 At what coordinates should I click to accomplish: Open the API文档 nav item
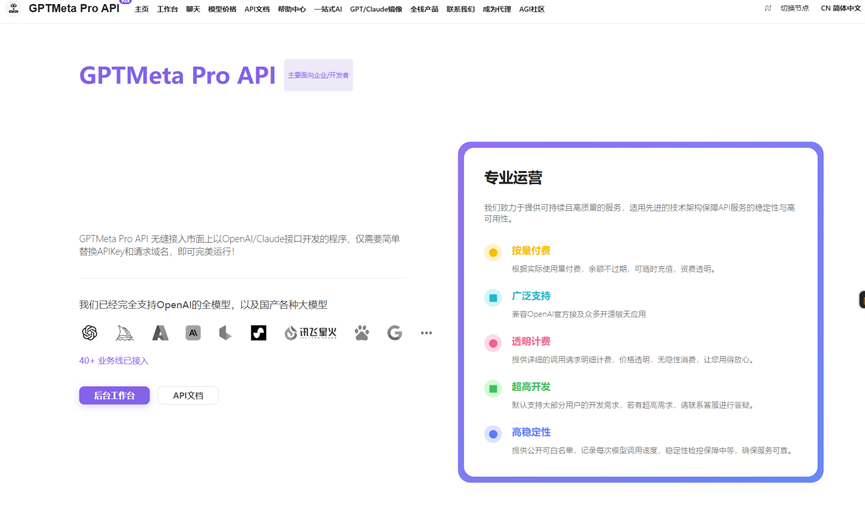(257, 9)
